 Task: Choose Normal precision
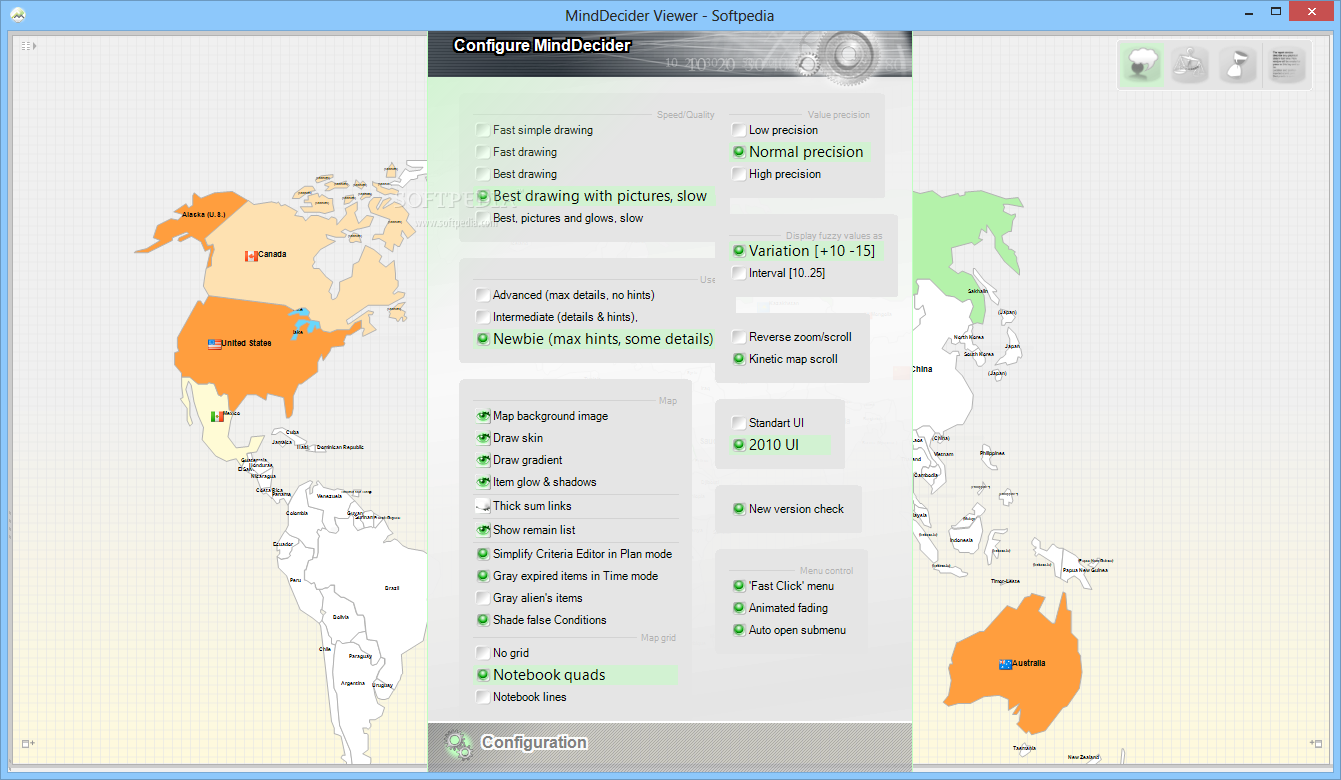(x=797, y=152)
